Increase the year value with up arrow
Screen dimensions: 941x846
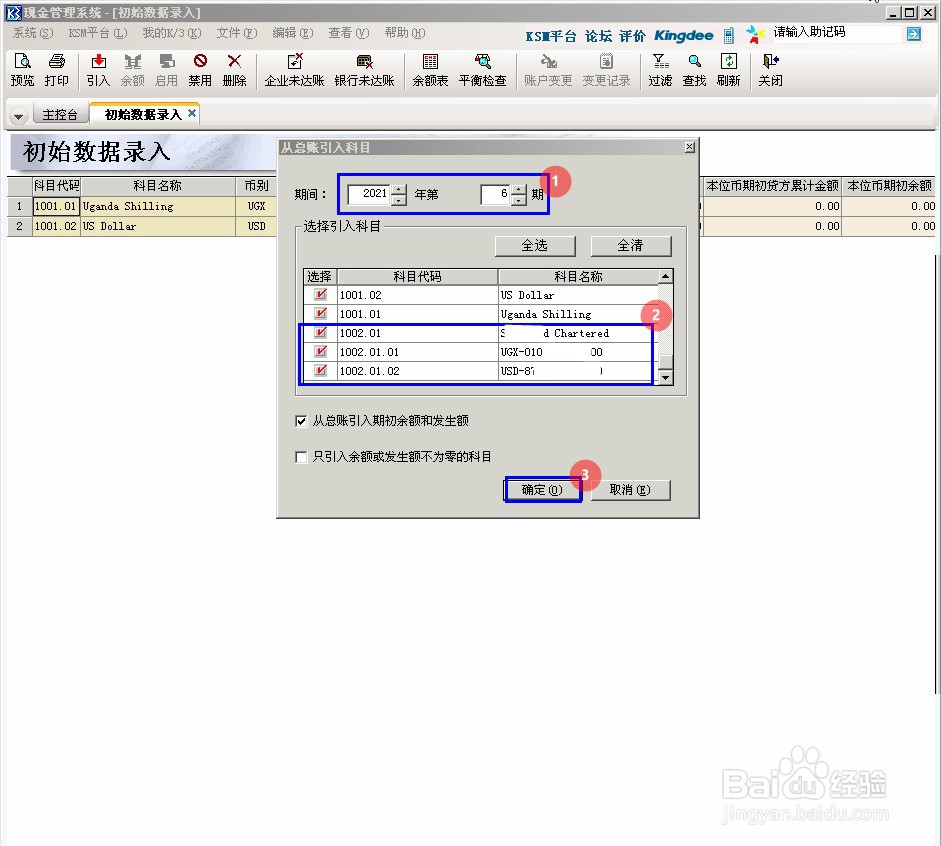point(398,190)
